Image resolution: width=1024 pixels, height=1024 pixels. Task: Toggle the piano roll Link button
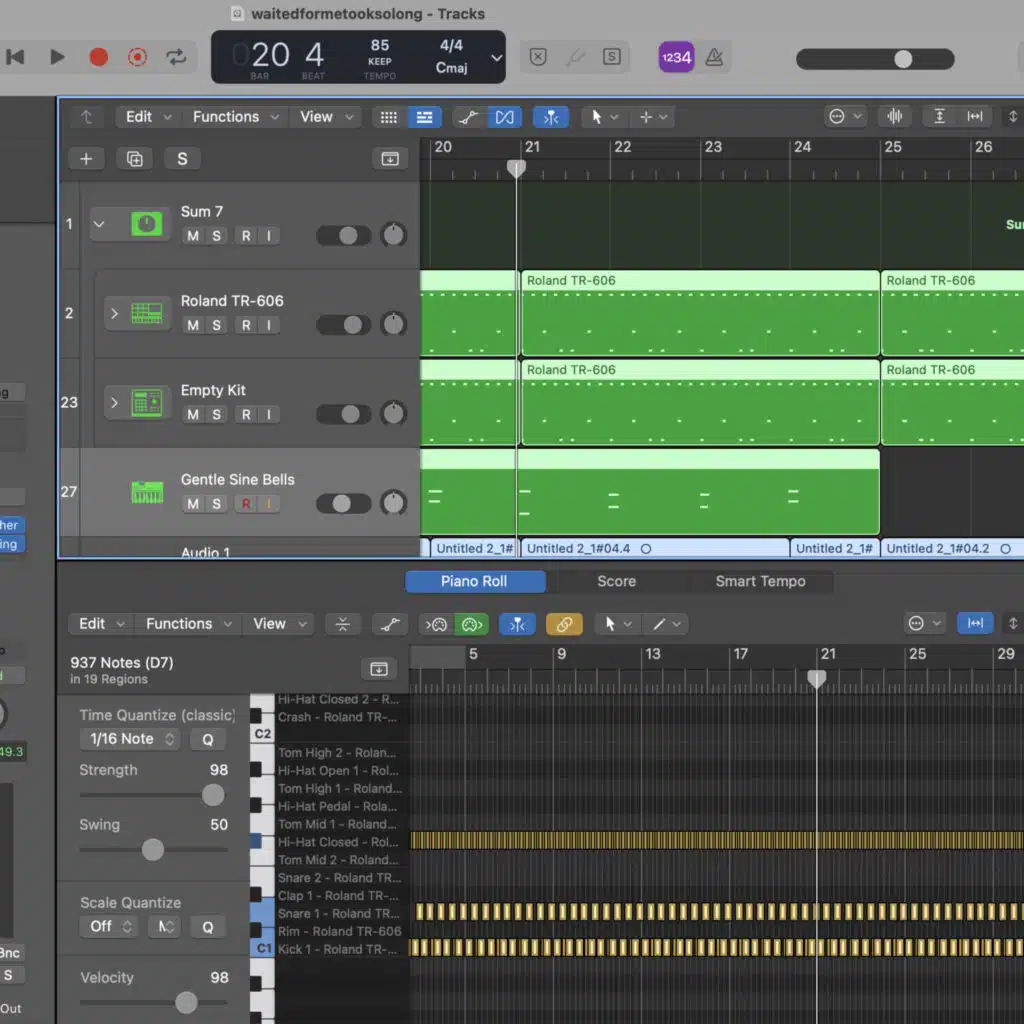(x=564, y=624)
